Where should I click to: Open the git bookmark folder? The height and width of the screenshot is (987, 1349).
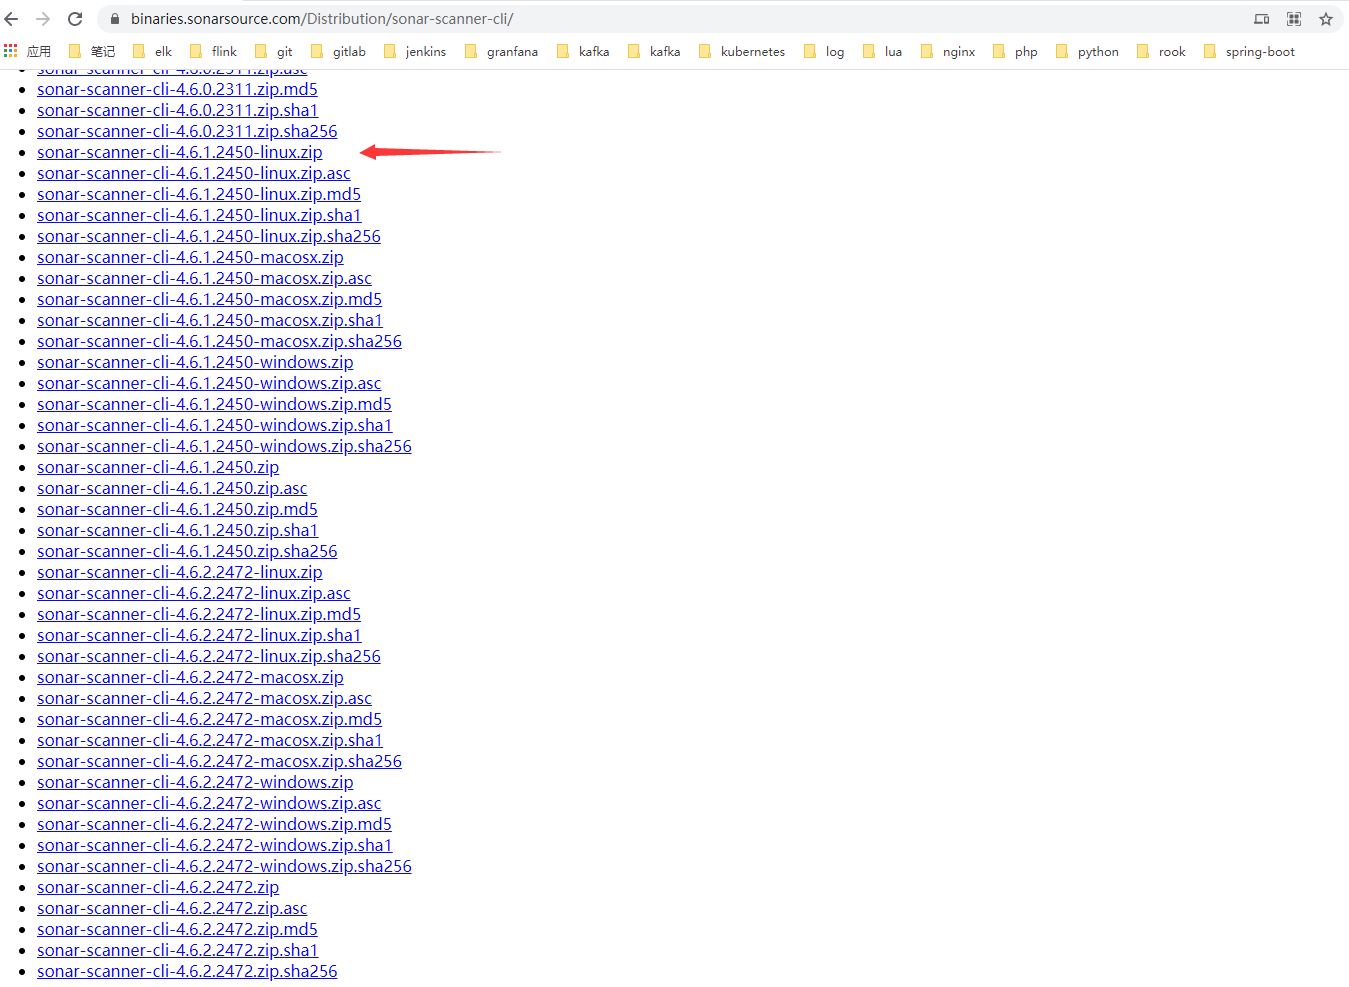pos(274,51)
